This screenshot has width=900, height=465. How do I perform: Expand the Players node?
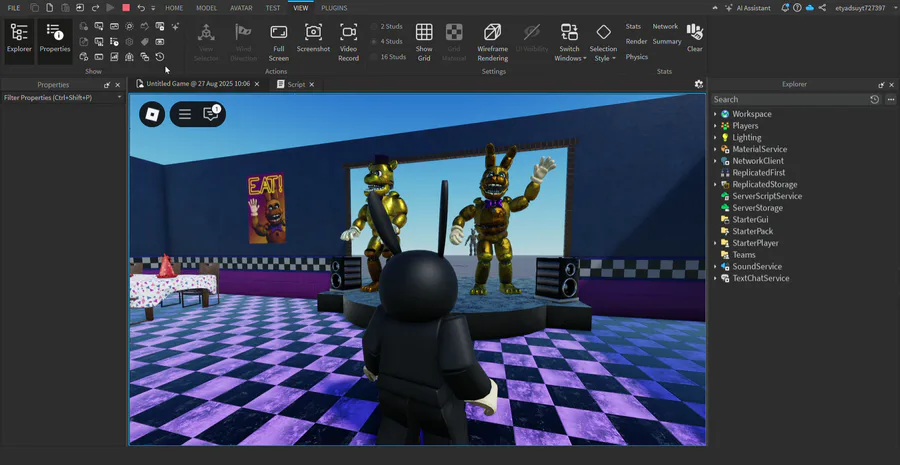tap(715, 126)
